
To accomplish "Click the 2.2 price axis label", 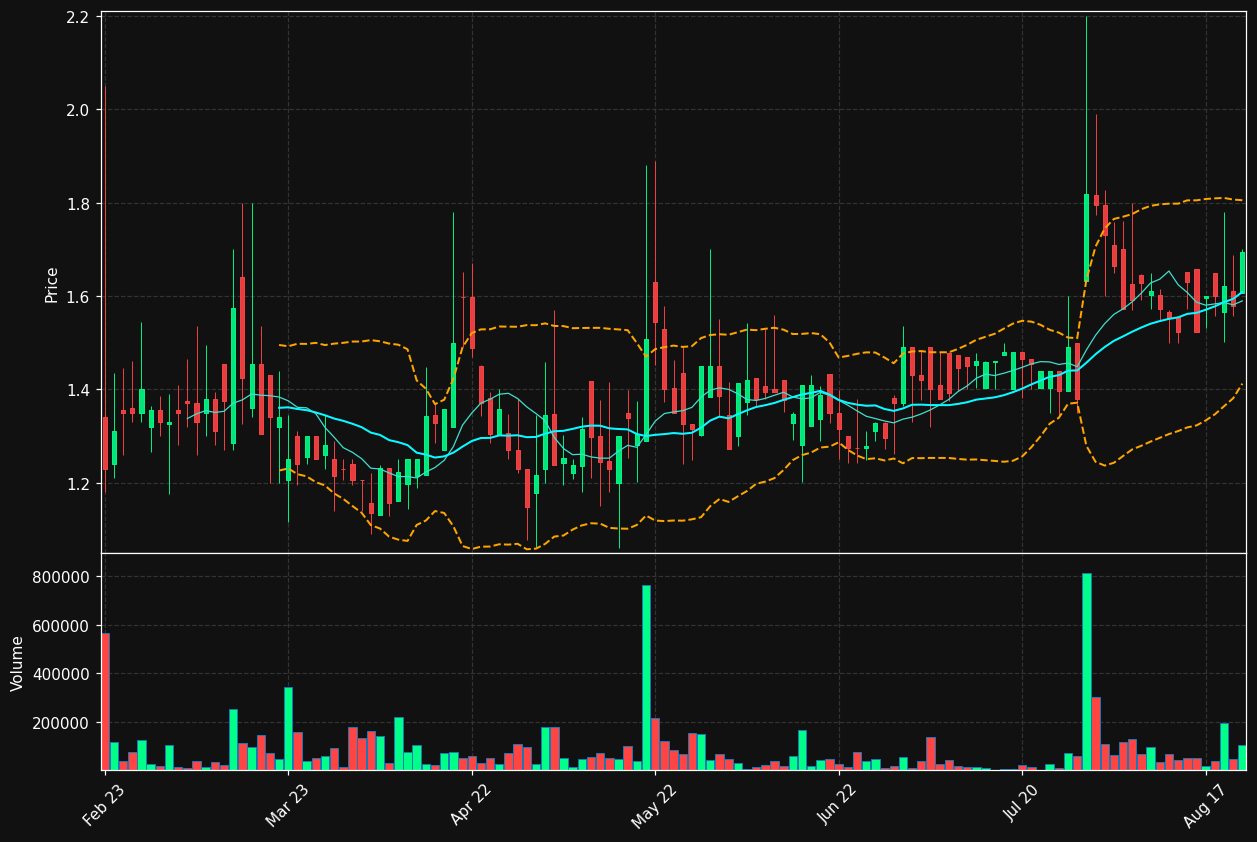I will [79, 17].
